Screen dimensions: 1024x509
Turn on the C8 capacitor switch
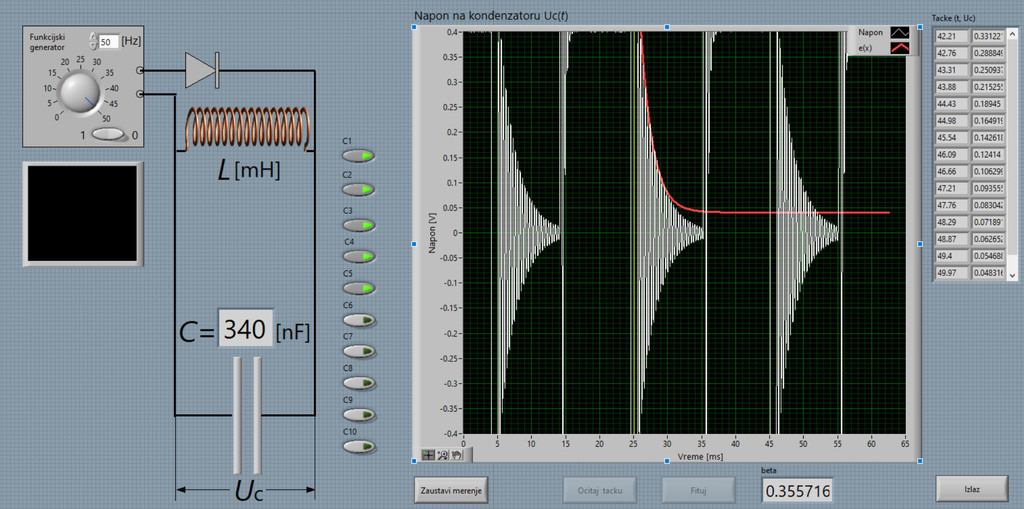[x=358, y=383]
